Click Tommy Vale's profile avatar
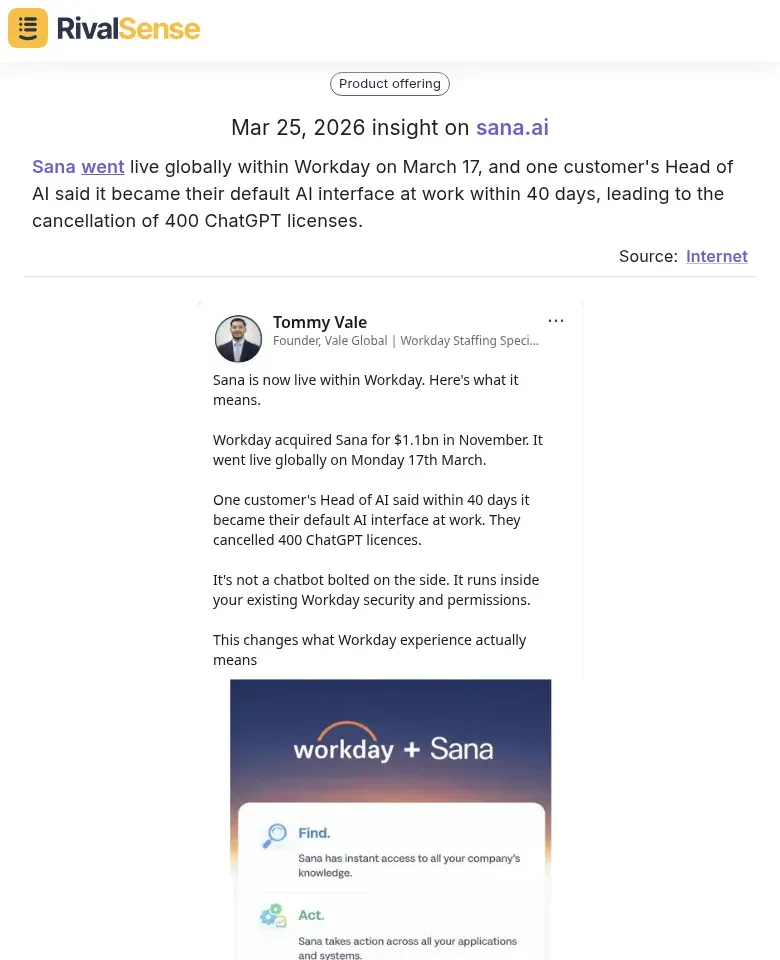The image size is (780, 960). [238, 338]
